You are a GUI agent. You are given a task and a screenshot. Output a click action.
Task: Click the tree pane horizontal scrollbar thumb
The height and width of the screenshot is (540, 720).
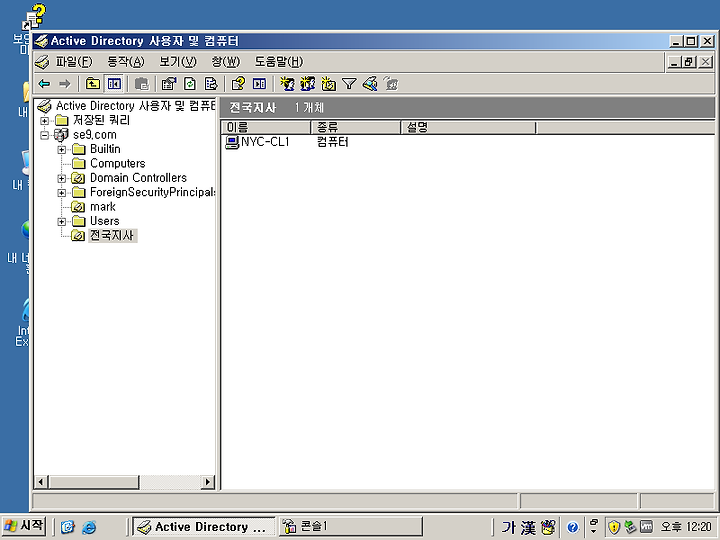(94, 482)
